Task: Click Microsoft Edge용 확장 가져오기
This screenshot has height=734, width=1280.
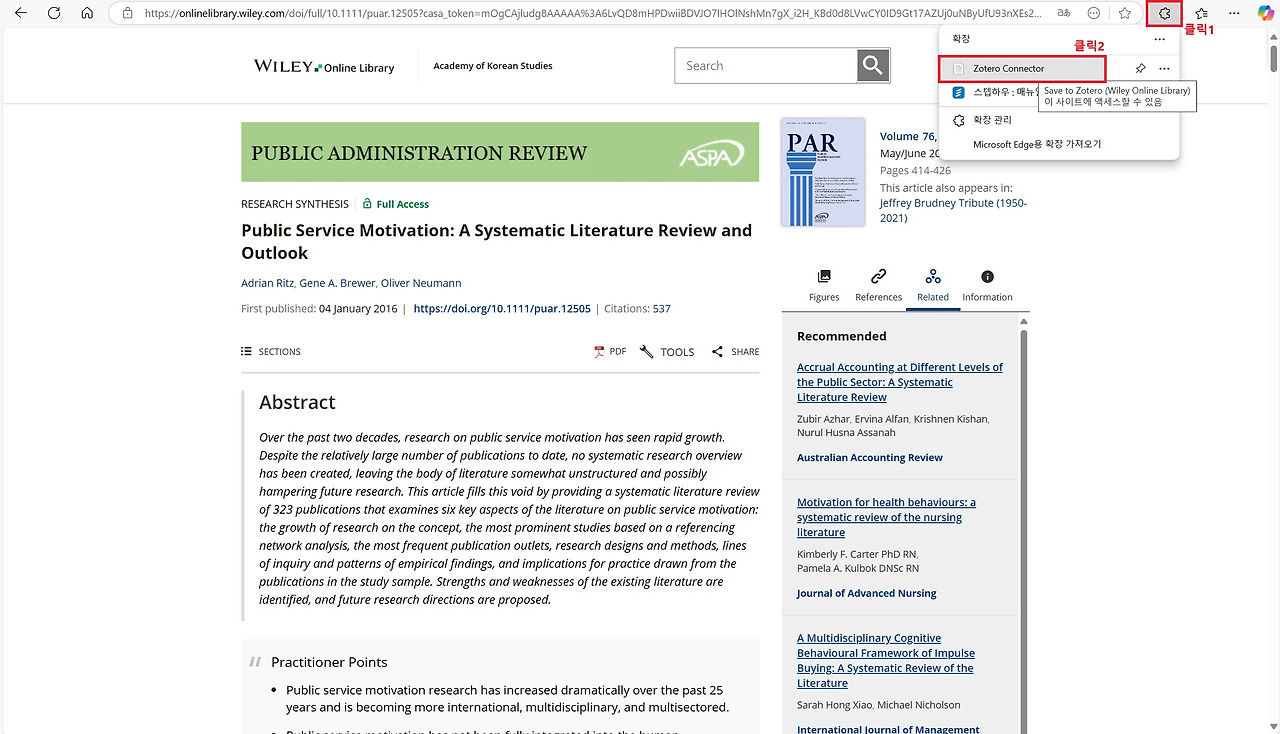Action: (1037, 144)
